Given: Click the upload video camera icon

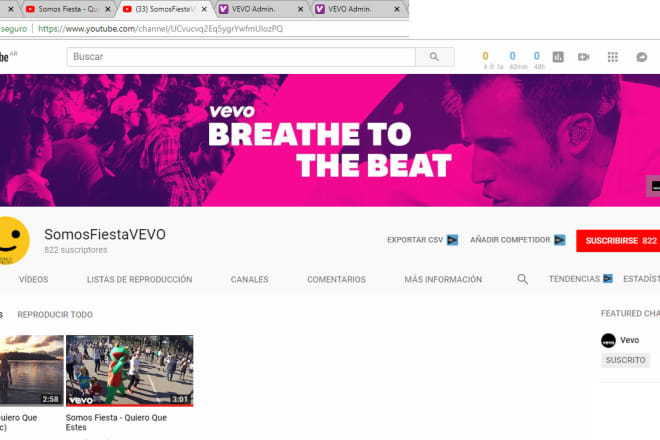Looking at the screenshot, I should click(x=583, y=57).
